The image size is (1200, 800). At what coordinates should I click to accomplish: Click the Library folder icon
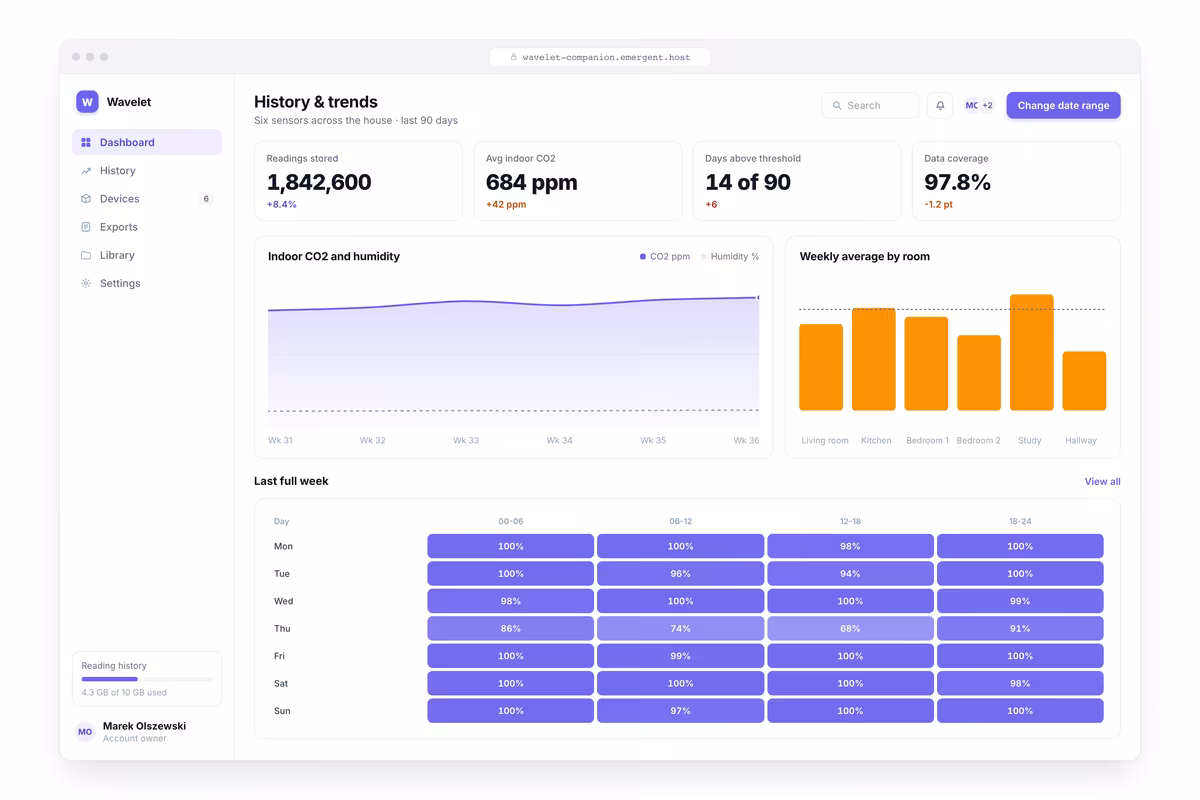[x=86, y=255]
